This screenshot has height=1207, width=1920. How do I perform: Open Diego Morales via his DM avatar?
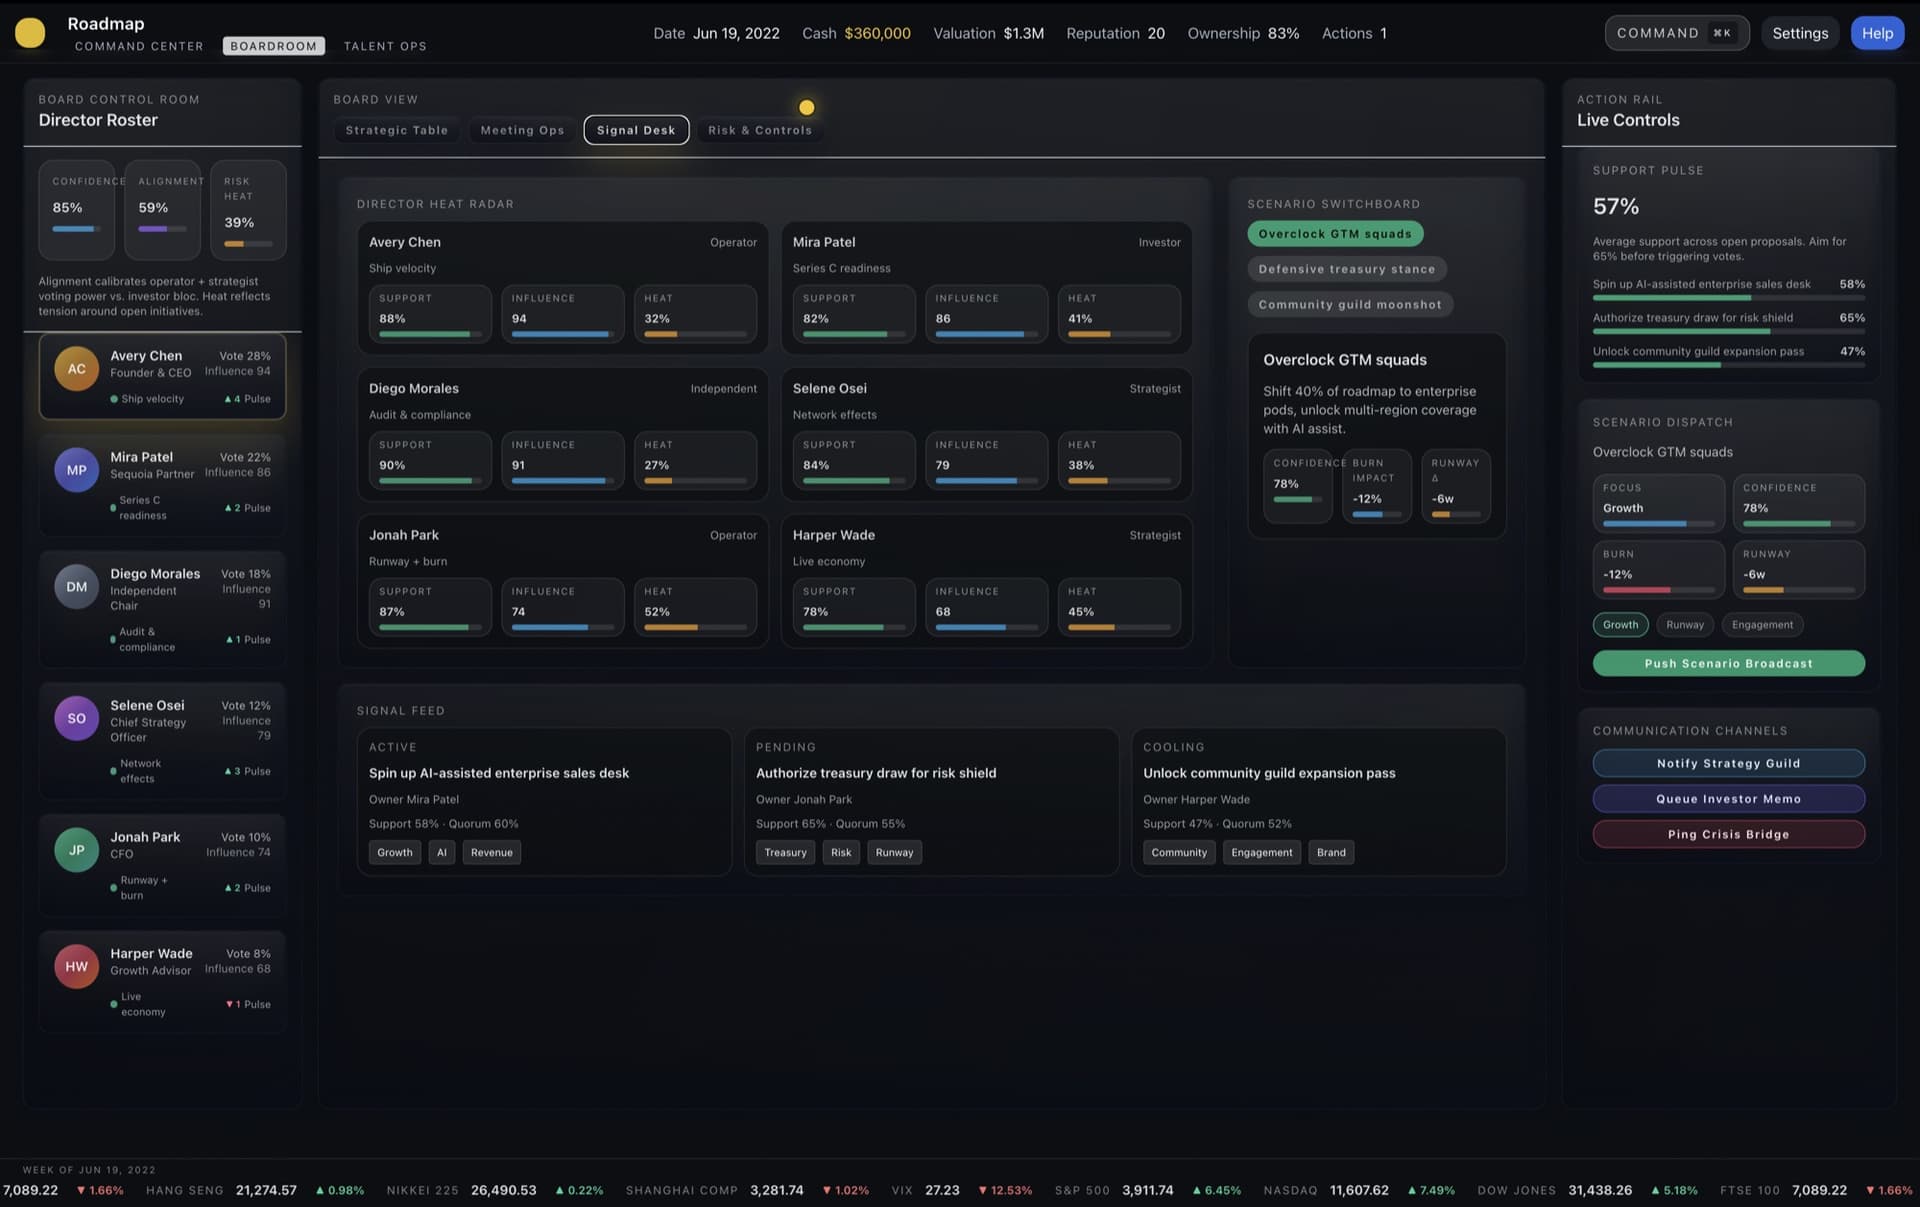tap(76, 586)
